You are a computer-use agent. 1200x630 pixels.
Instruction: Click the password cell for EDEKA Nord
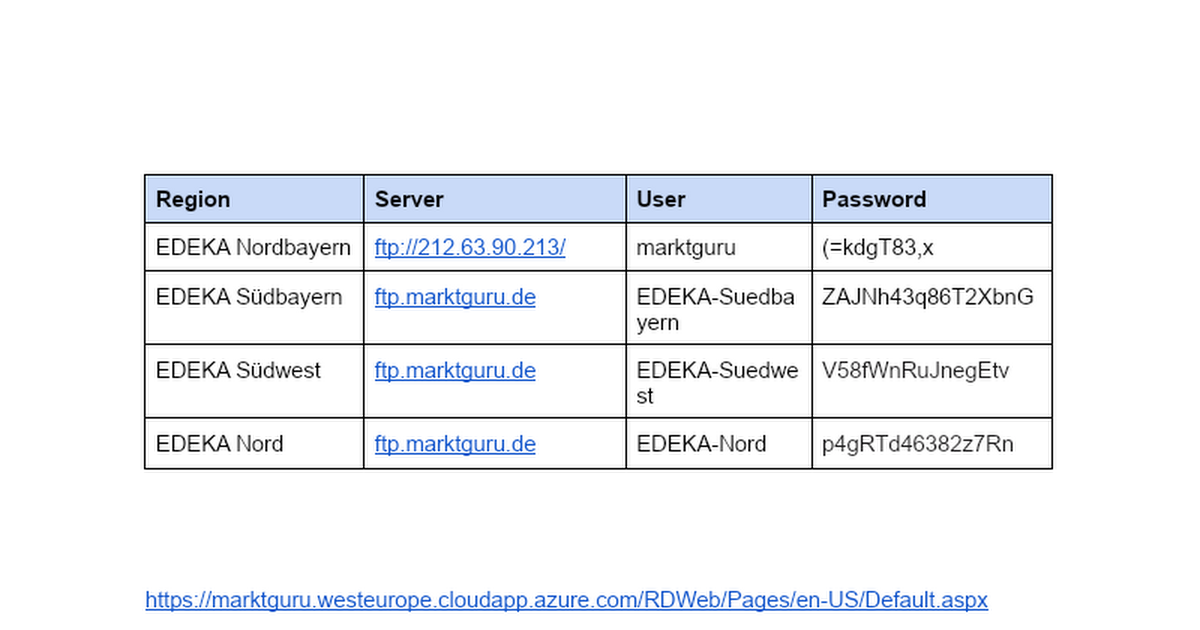pyautogui.click(x=931, y=444)
